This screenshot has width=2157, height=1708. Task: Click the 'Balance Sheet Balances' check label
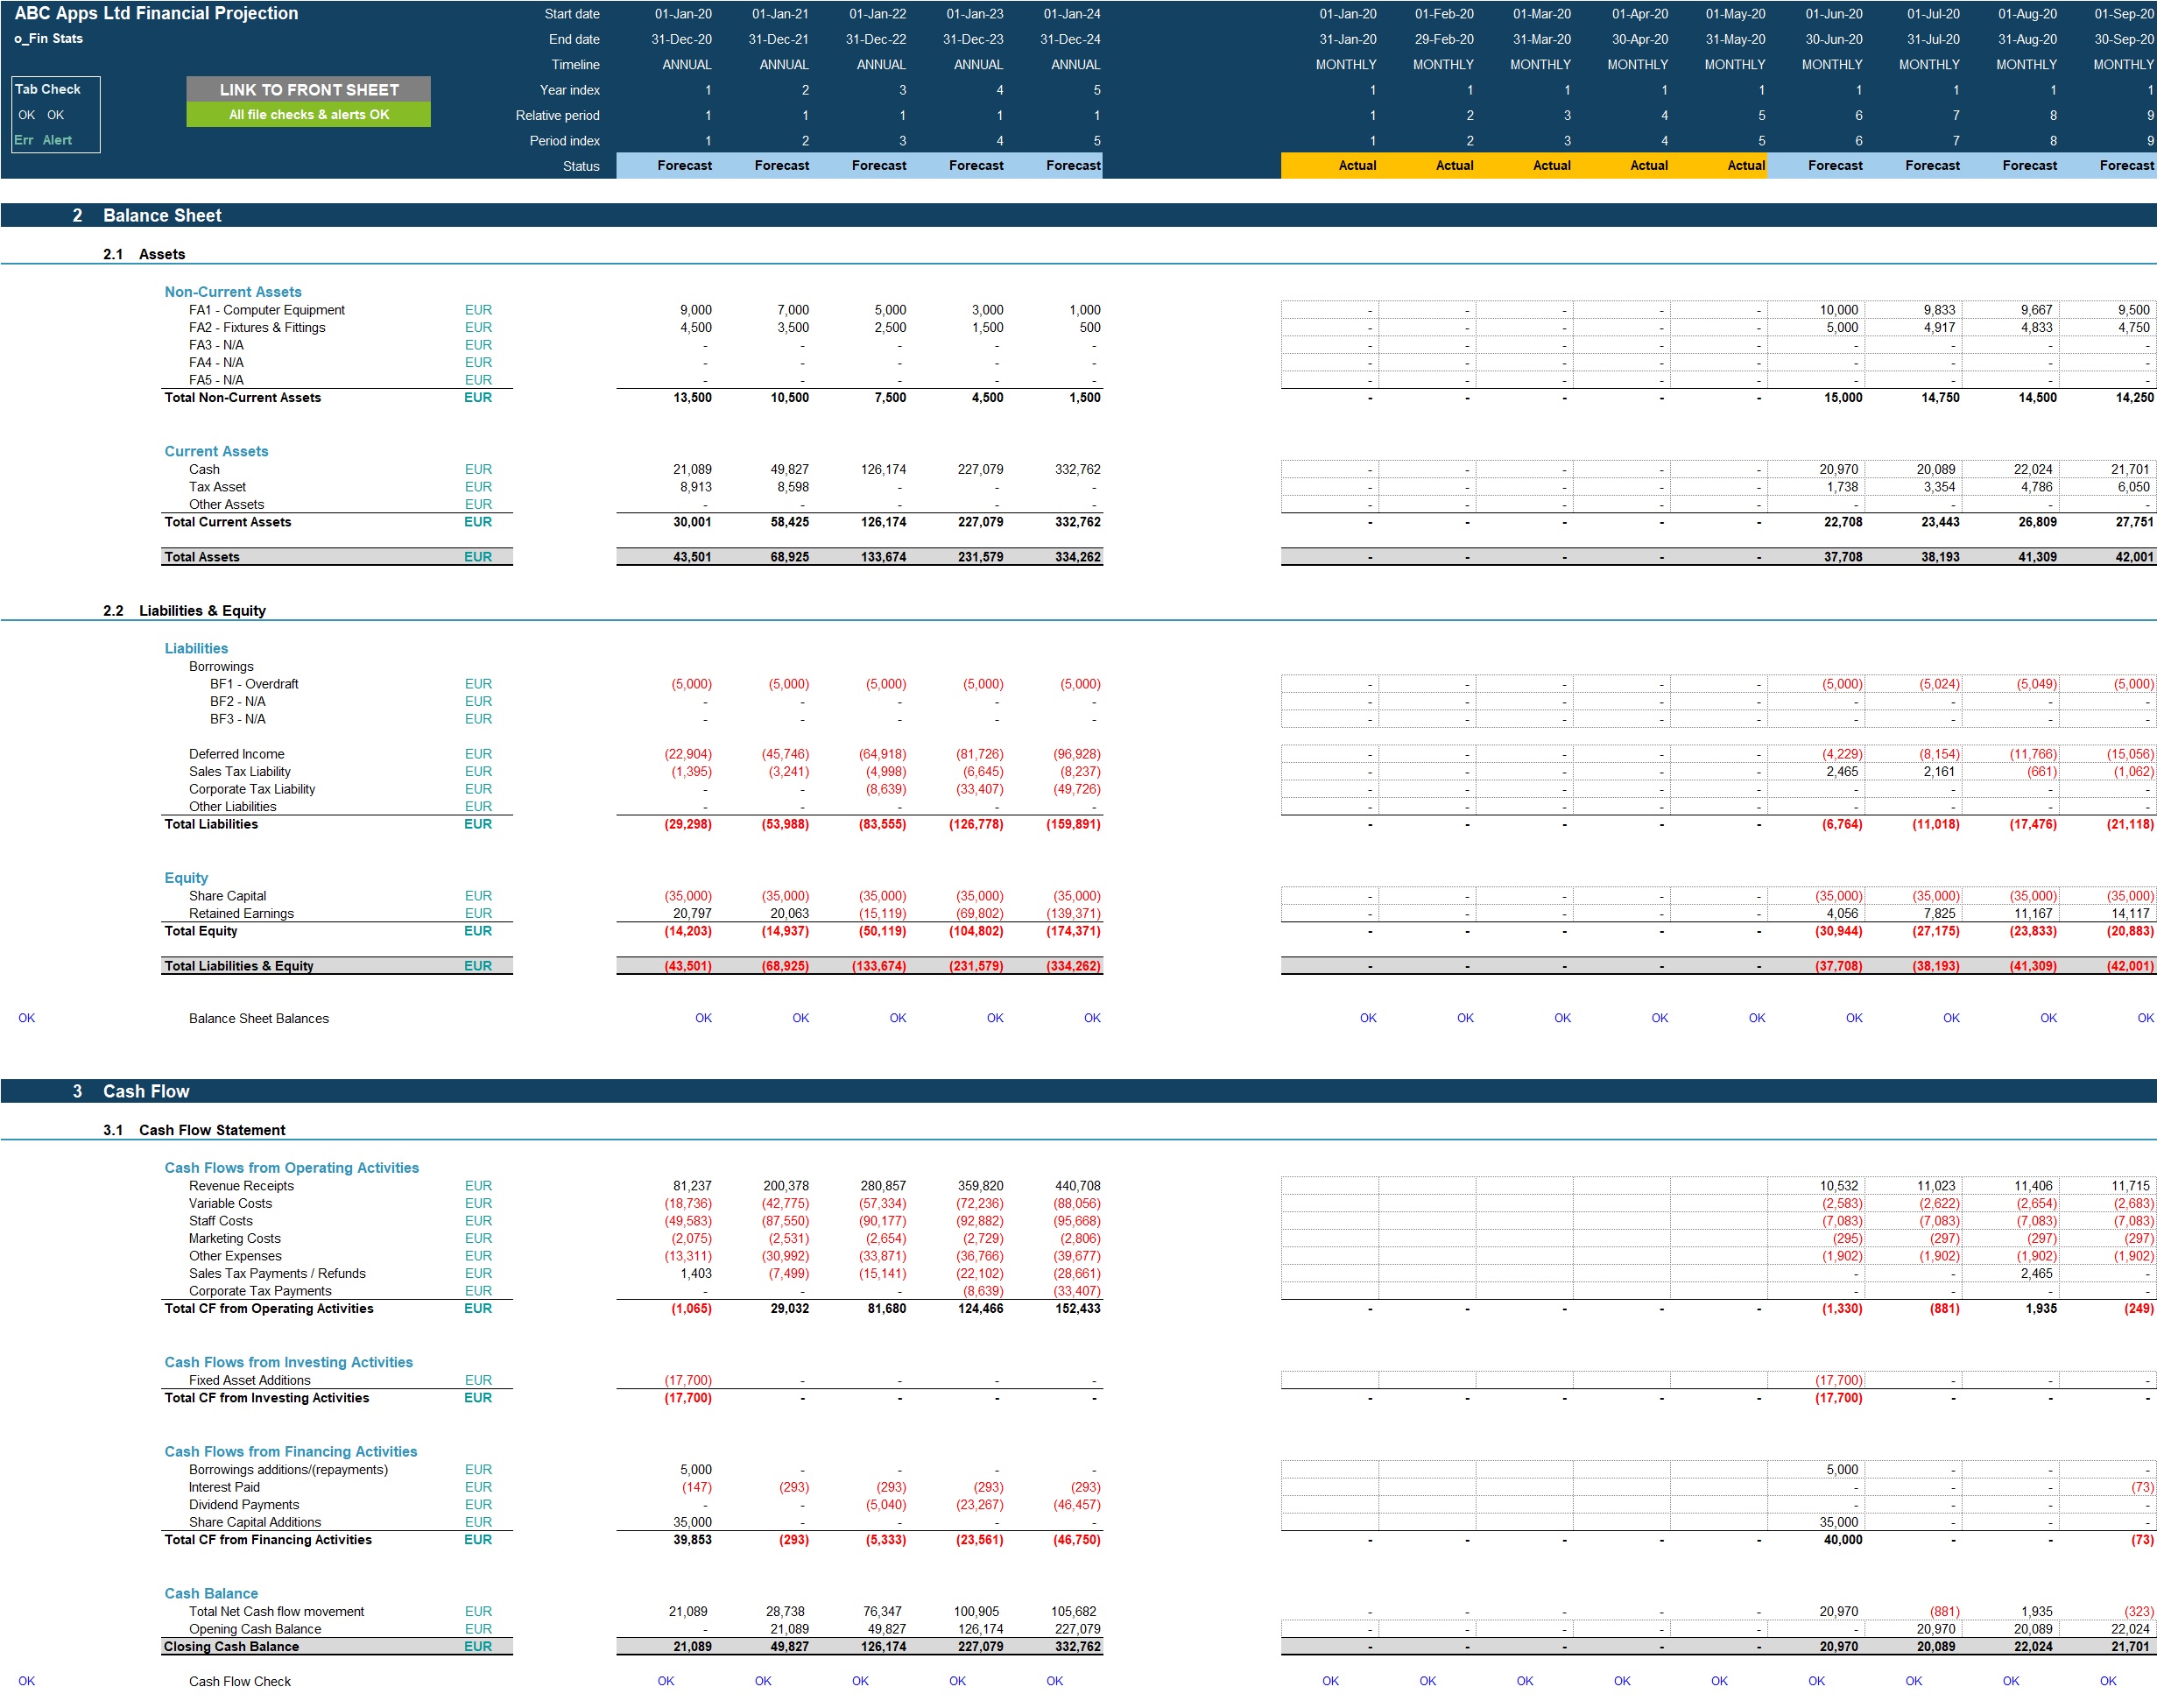click(259, 1018)
